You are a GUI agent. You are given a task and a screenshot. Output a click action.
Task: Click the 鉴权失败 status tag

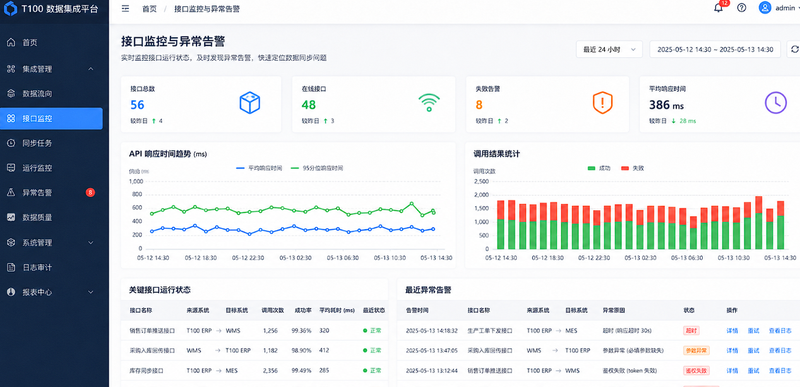(x=696, y=370)
